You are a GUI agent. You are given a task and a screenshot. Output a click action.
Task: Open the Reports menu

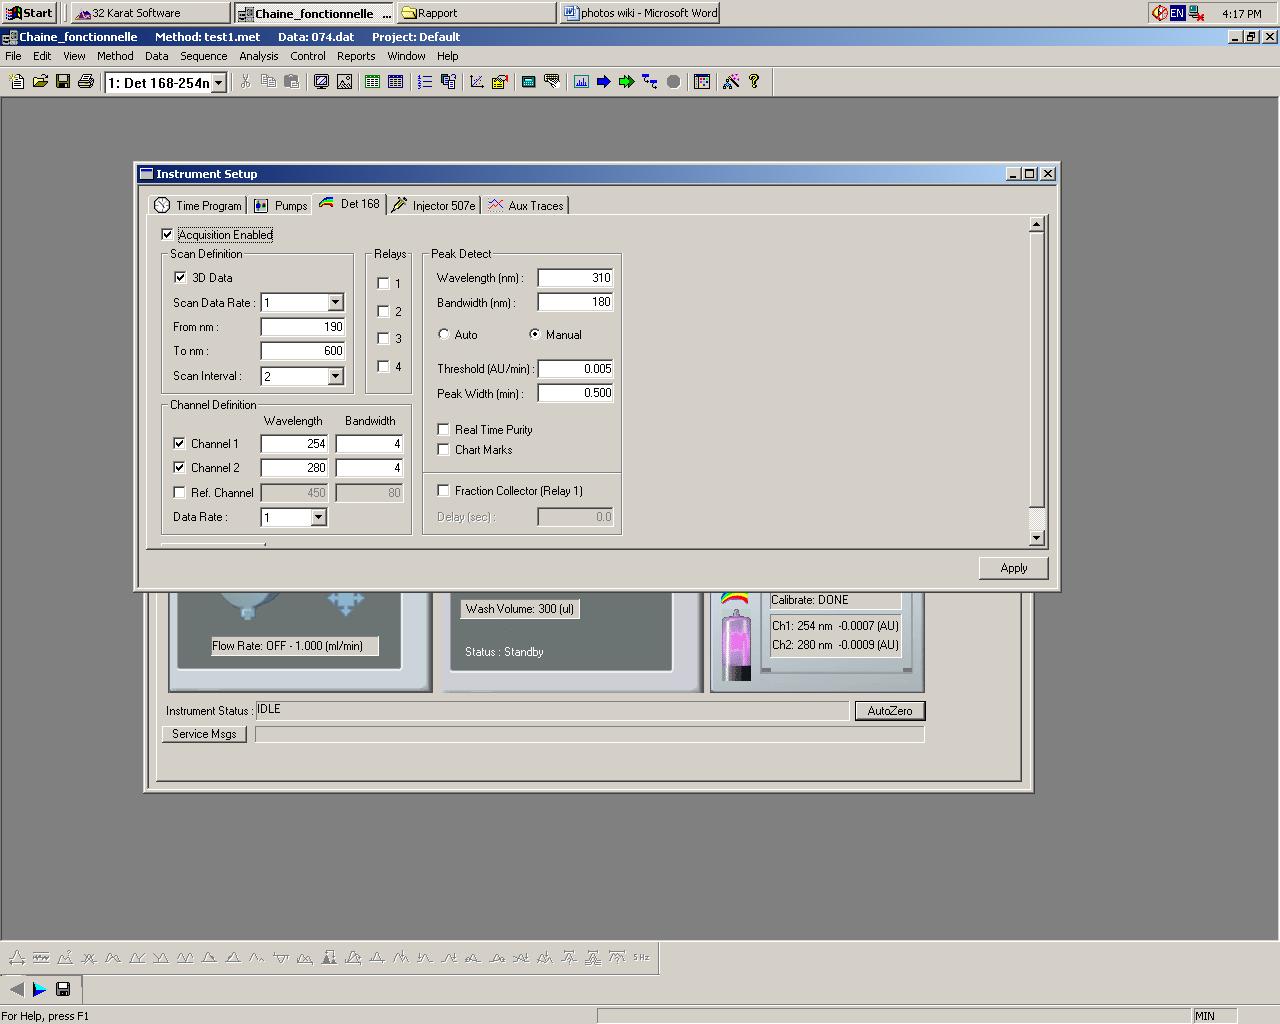point(356,56)
